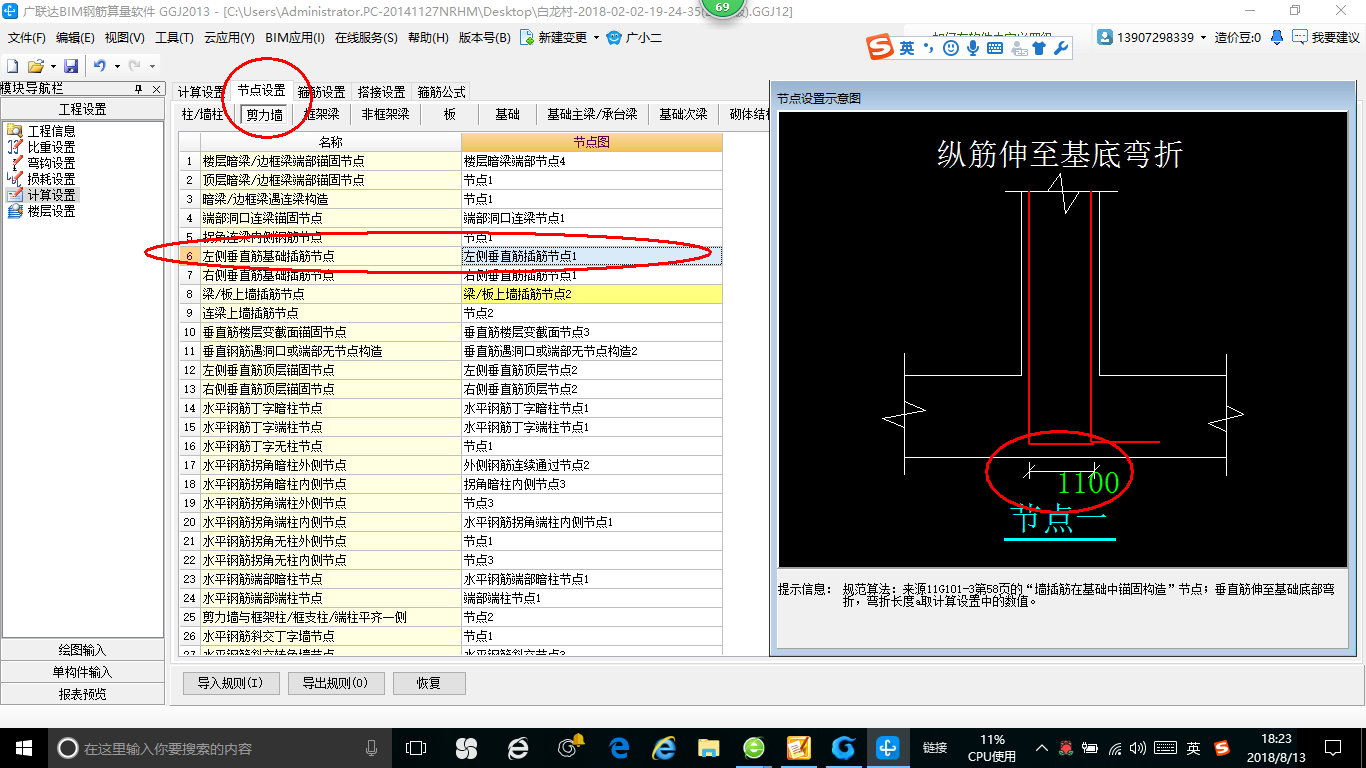Pin the 模块导航栏 panel

[140, 89]
